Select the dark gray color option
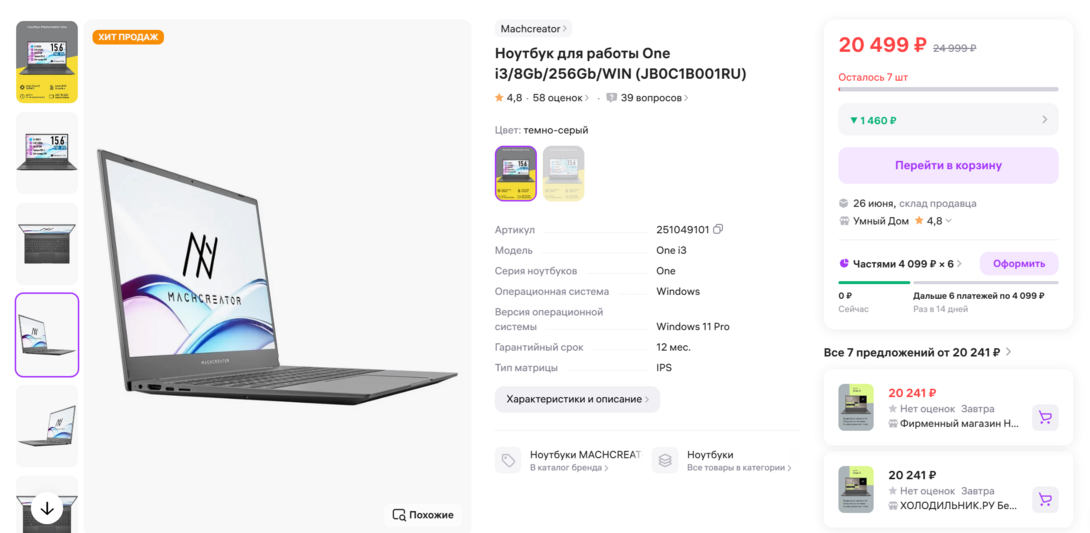The width and height of the screenshot is (1090, 533). [516, 173]
